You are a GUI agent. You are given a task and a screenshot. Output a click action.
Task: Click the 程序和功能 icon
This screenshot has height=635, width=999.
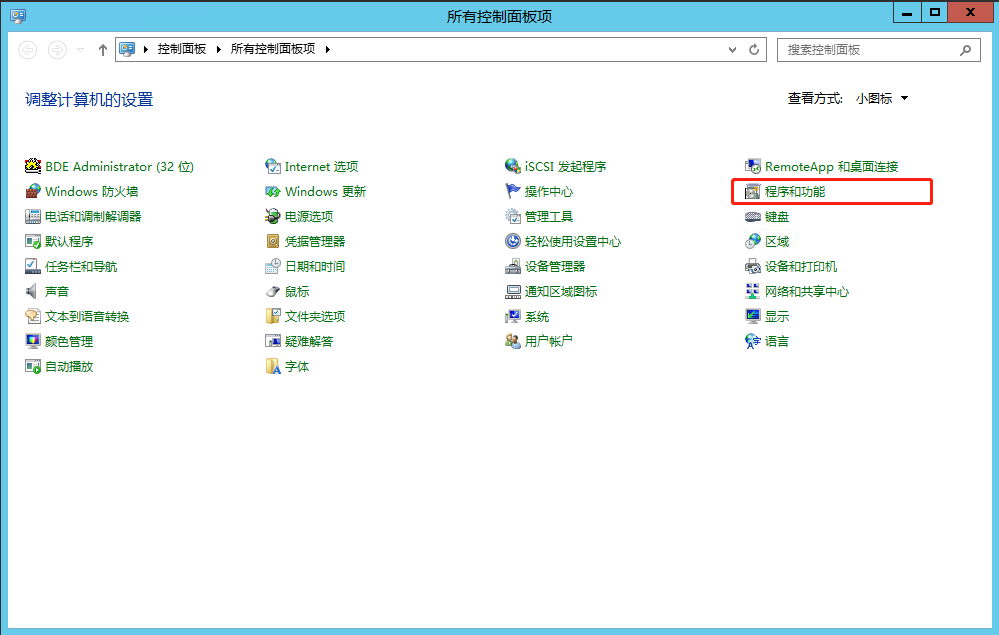tap(754, 192)
